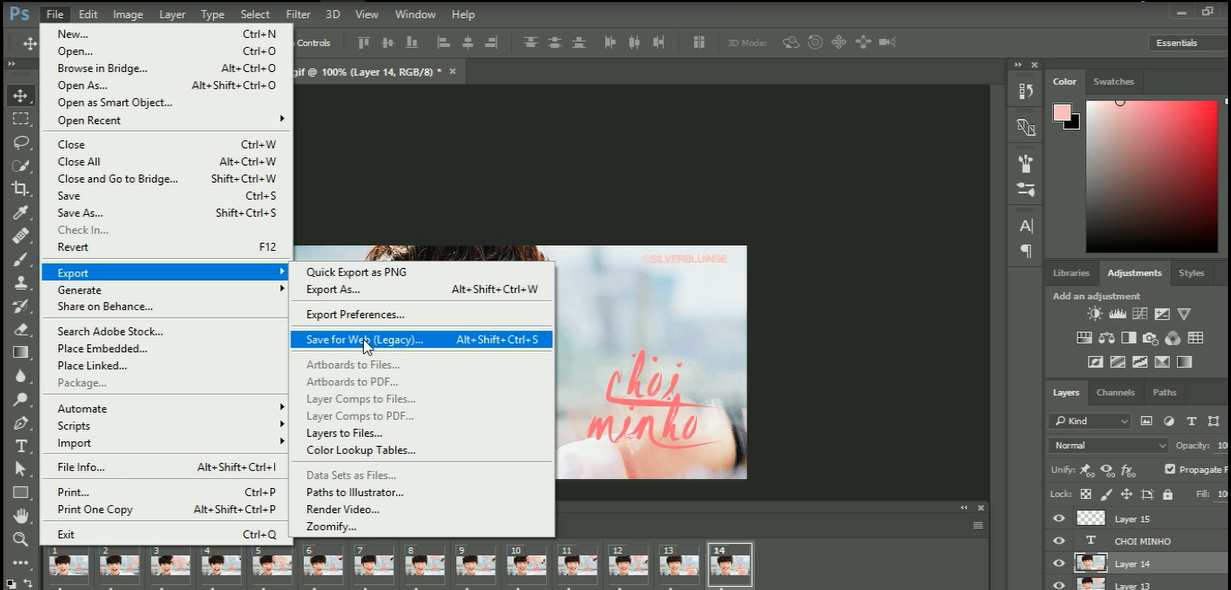Toggle visibility of Layer 14
The image size is (1231, 590).
[x=1059, y=563]
